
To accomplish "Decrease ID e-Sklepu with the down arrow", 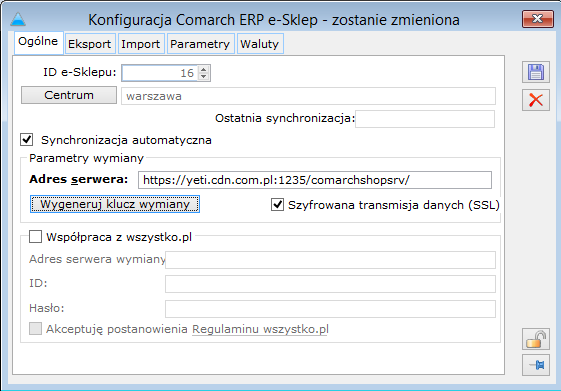I will pos(204,77).
